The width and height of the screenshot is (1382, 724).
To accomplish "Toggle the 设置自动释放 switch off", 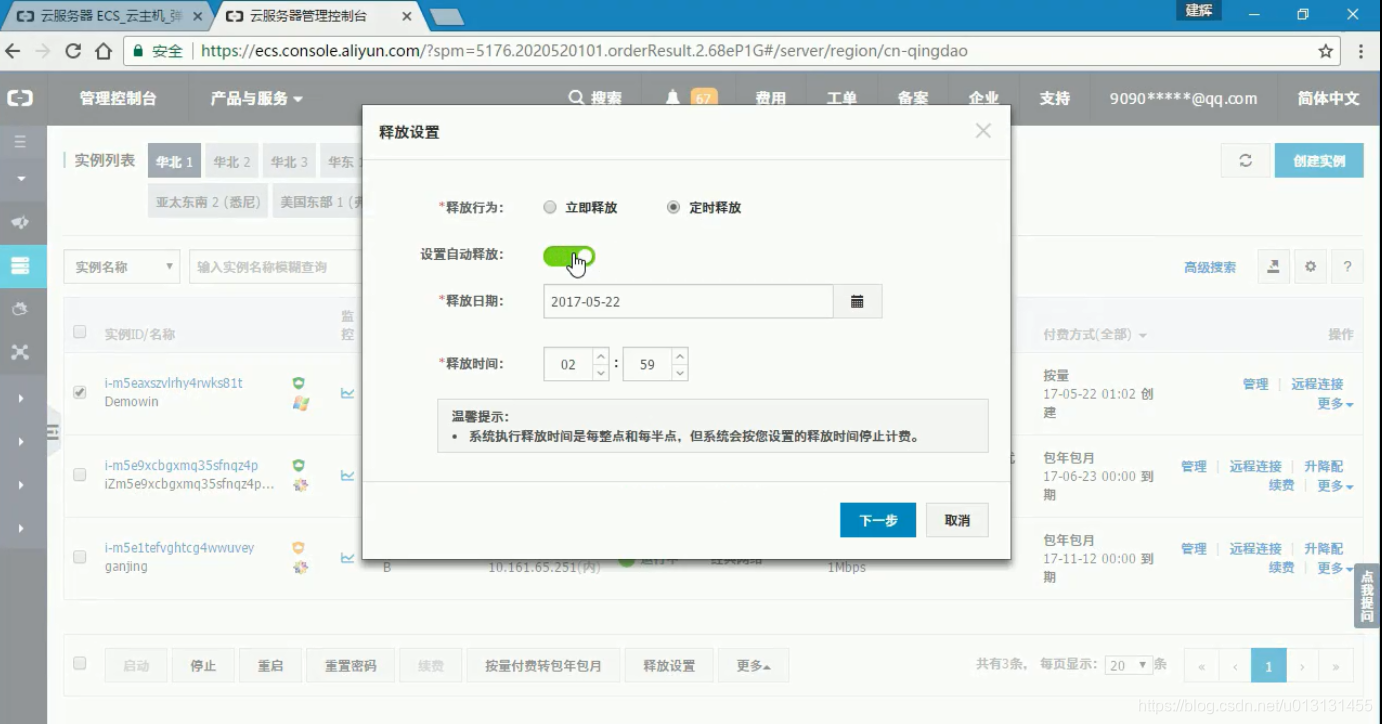I will [569, 256].
